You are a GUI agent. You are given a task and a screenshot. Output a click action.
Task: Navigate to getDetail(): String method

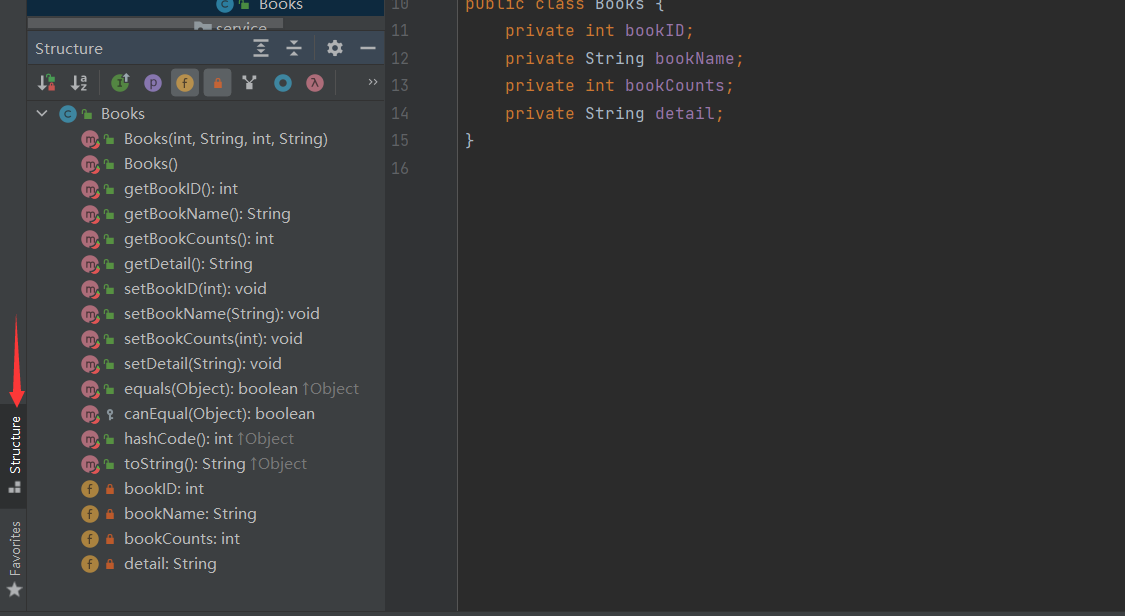click(188, 264)
